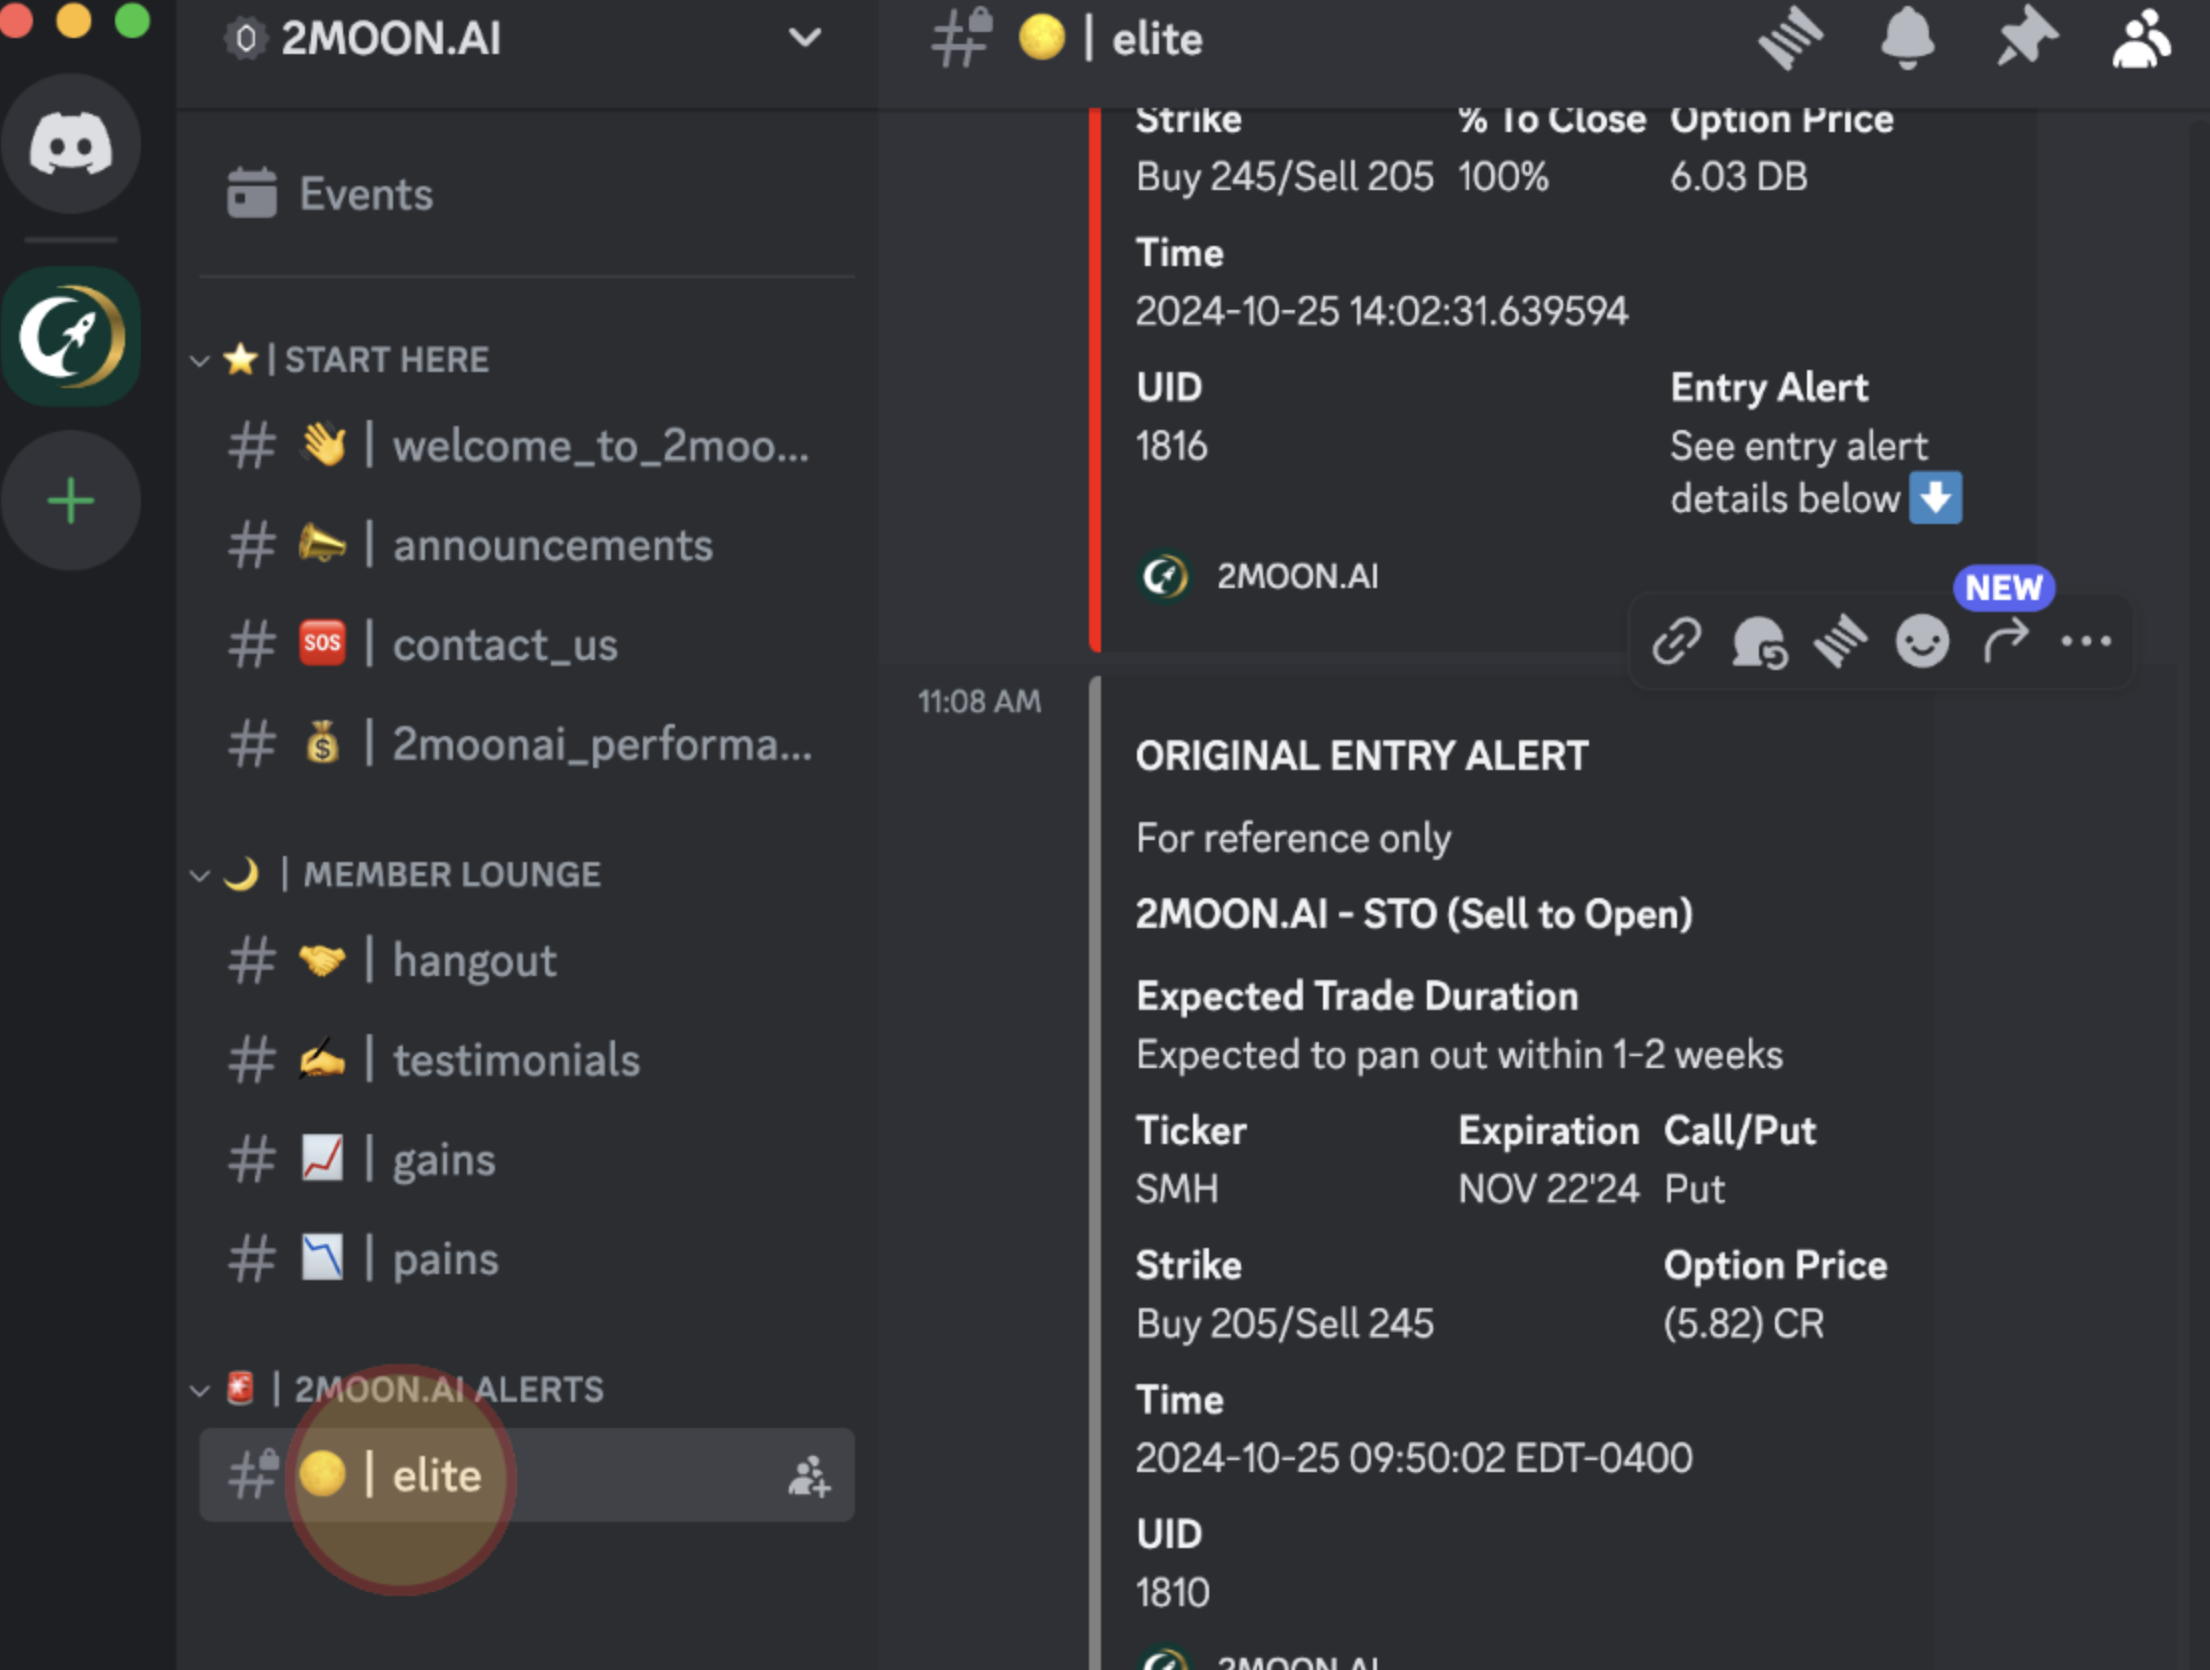Open the gains channel

tap(443, 1160)
